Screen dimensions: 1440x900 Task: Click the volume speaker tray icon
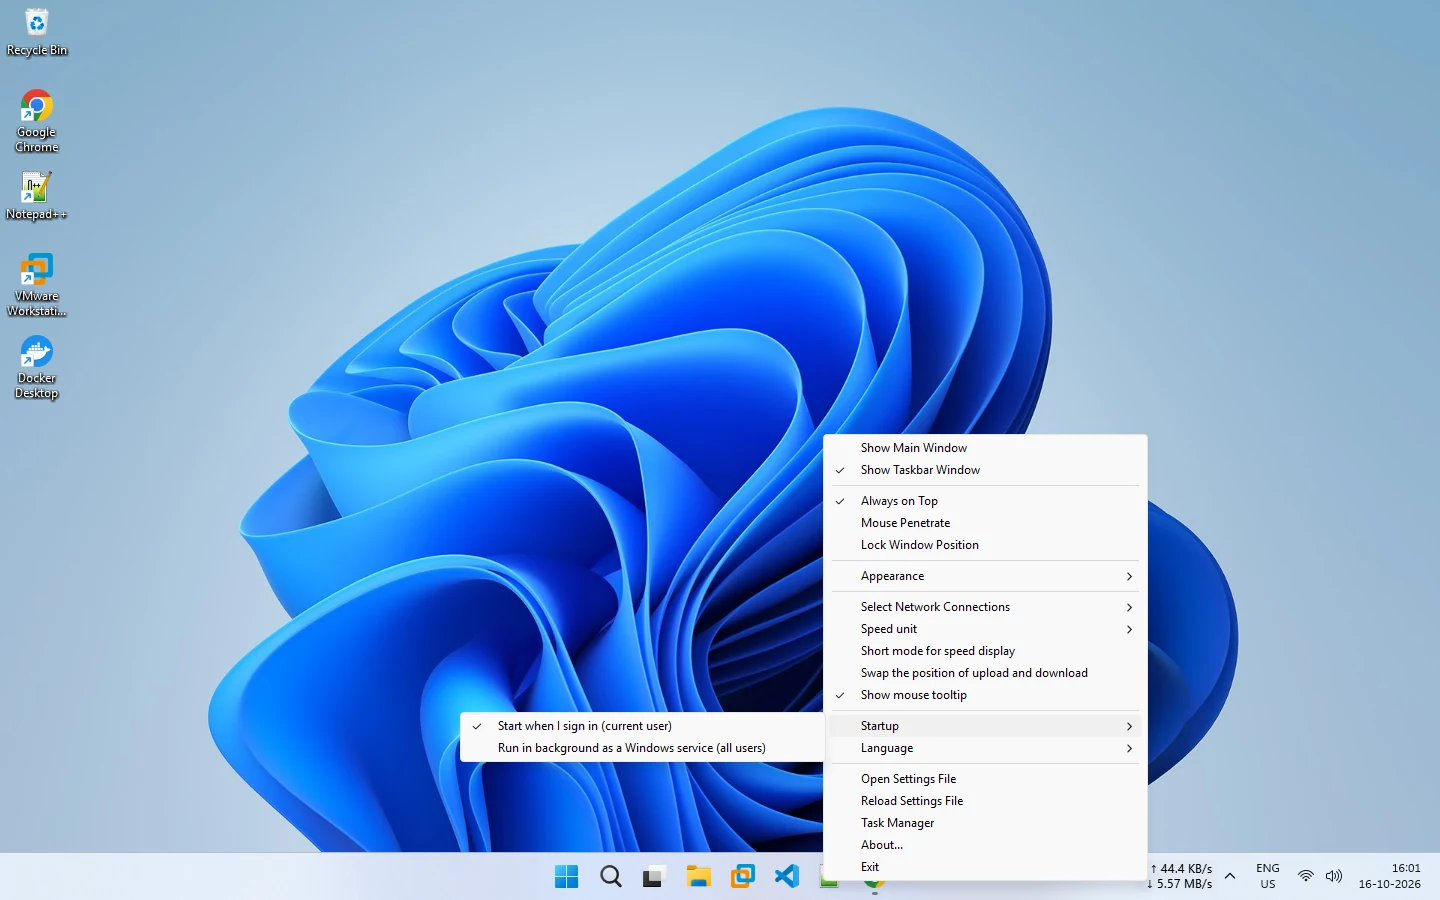click(1334, 876)
